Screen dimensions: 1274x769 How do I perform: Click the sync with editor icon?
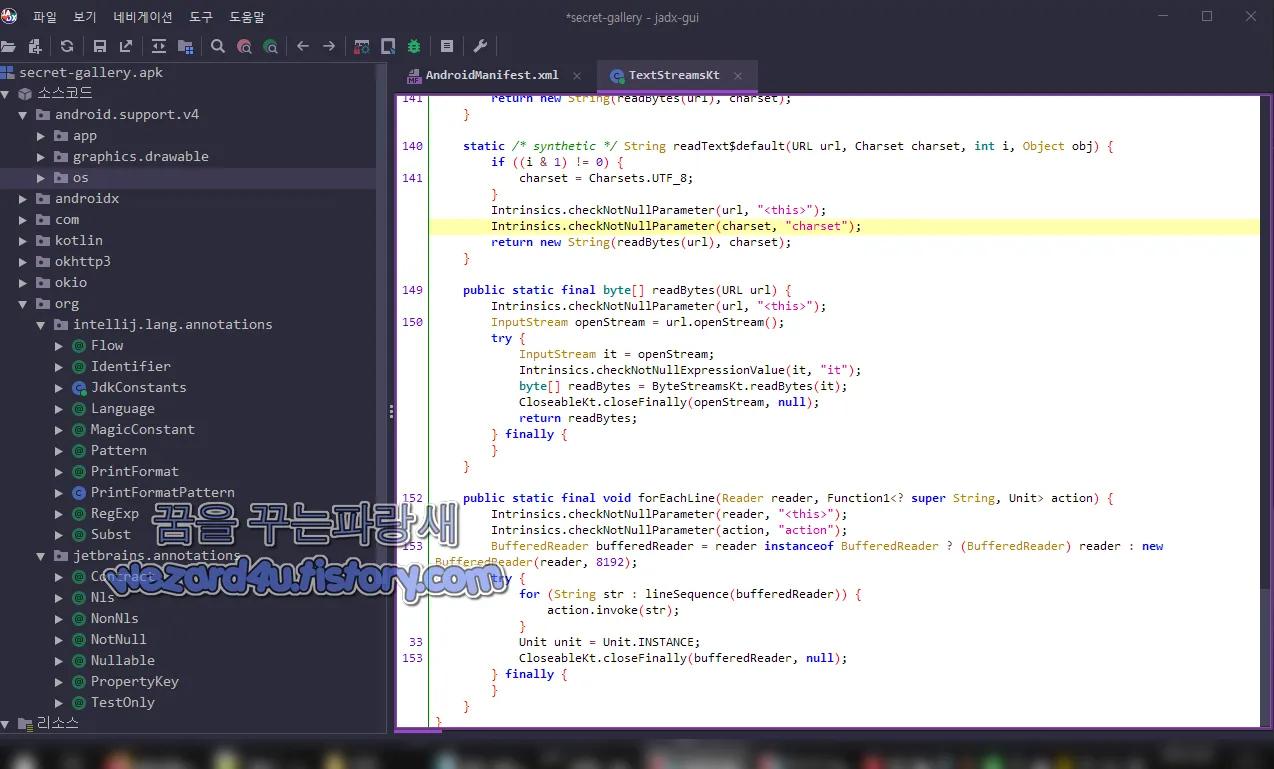coord(159,46)
